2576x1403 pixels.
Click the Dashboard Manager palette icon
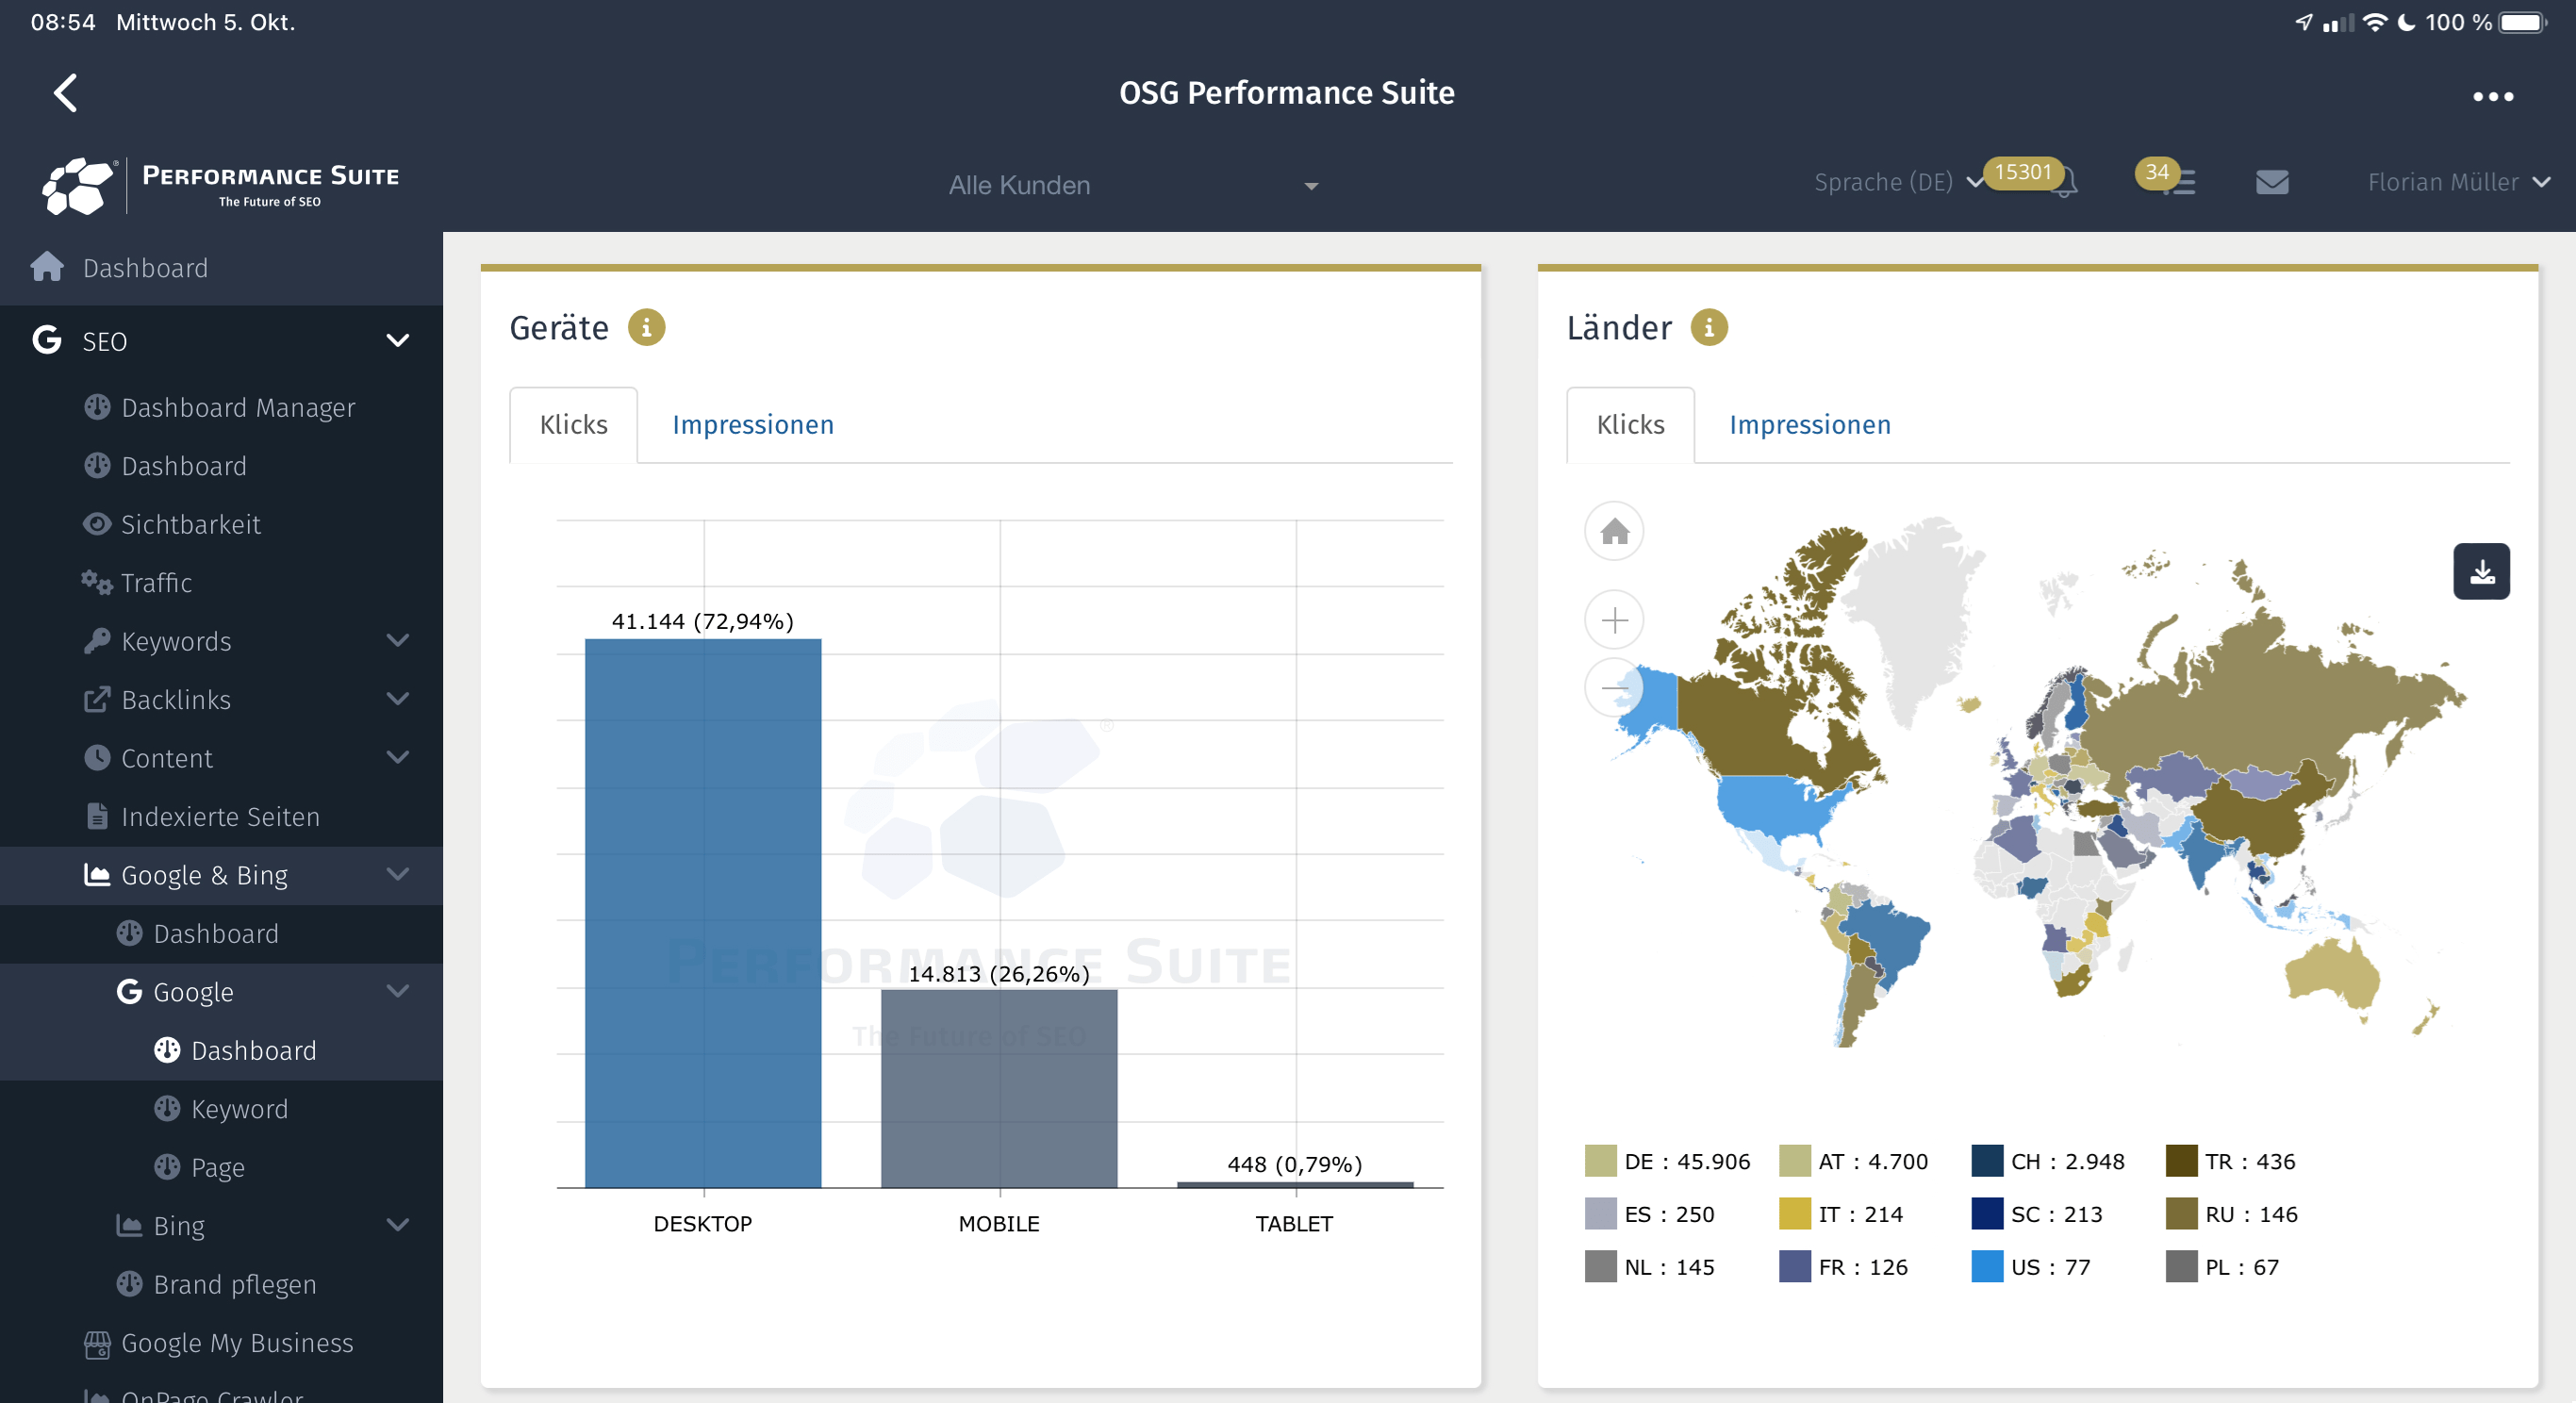pyautogui.click(x=96, y=407)
